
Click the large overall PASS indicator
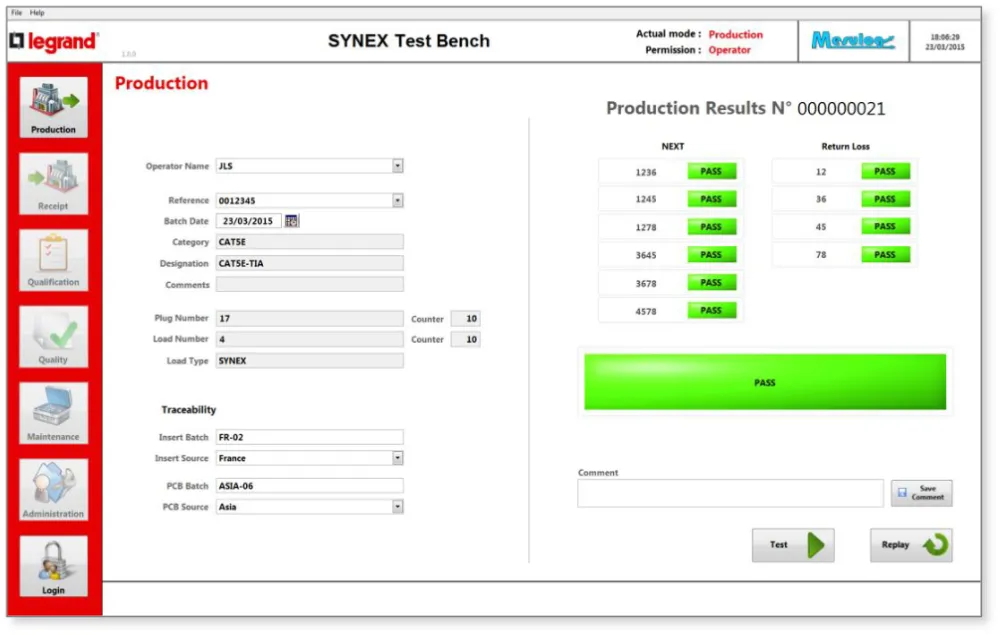click(765, 382)
